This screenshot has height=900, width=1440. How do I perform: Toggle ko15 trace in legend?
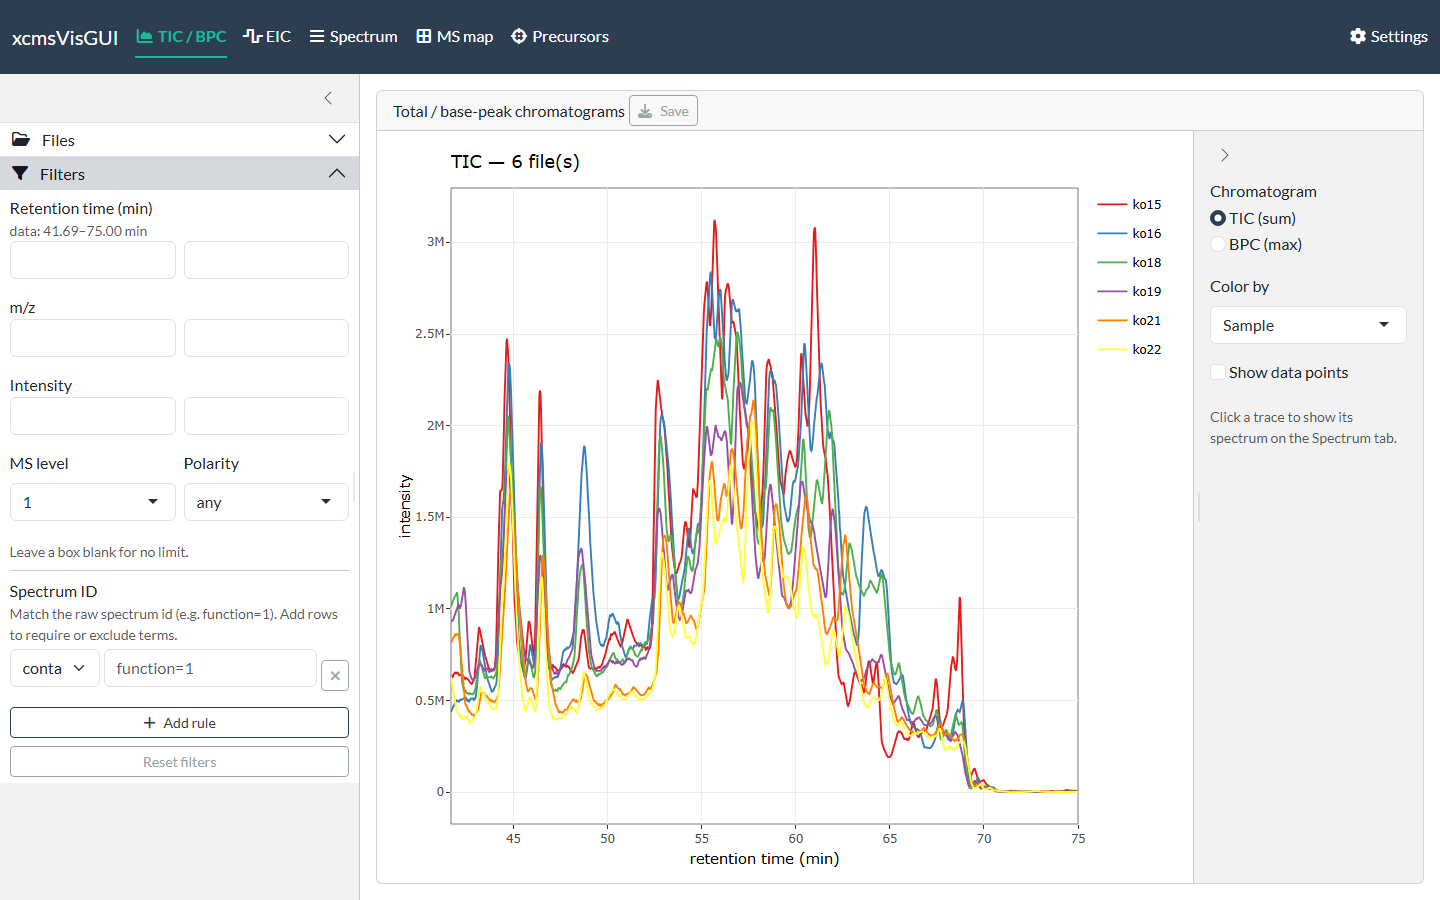pyautogui.click(x=1130, y=204)
